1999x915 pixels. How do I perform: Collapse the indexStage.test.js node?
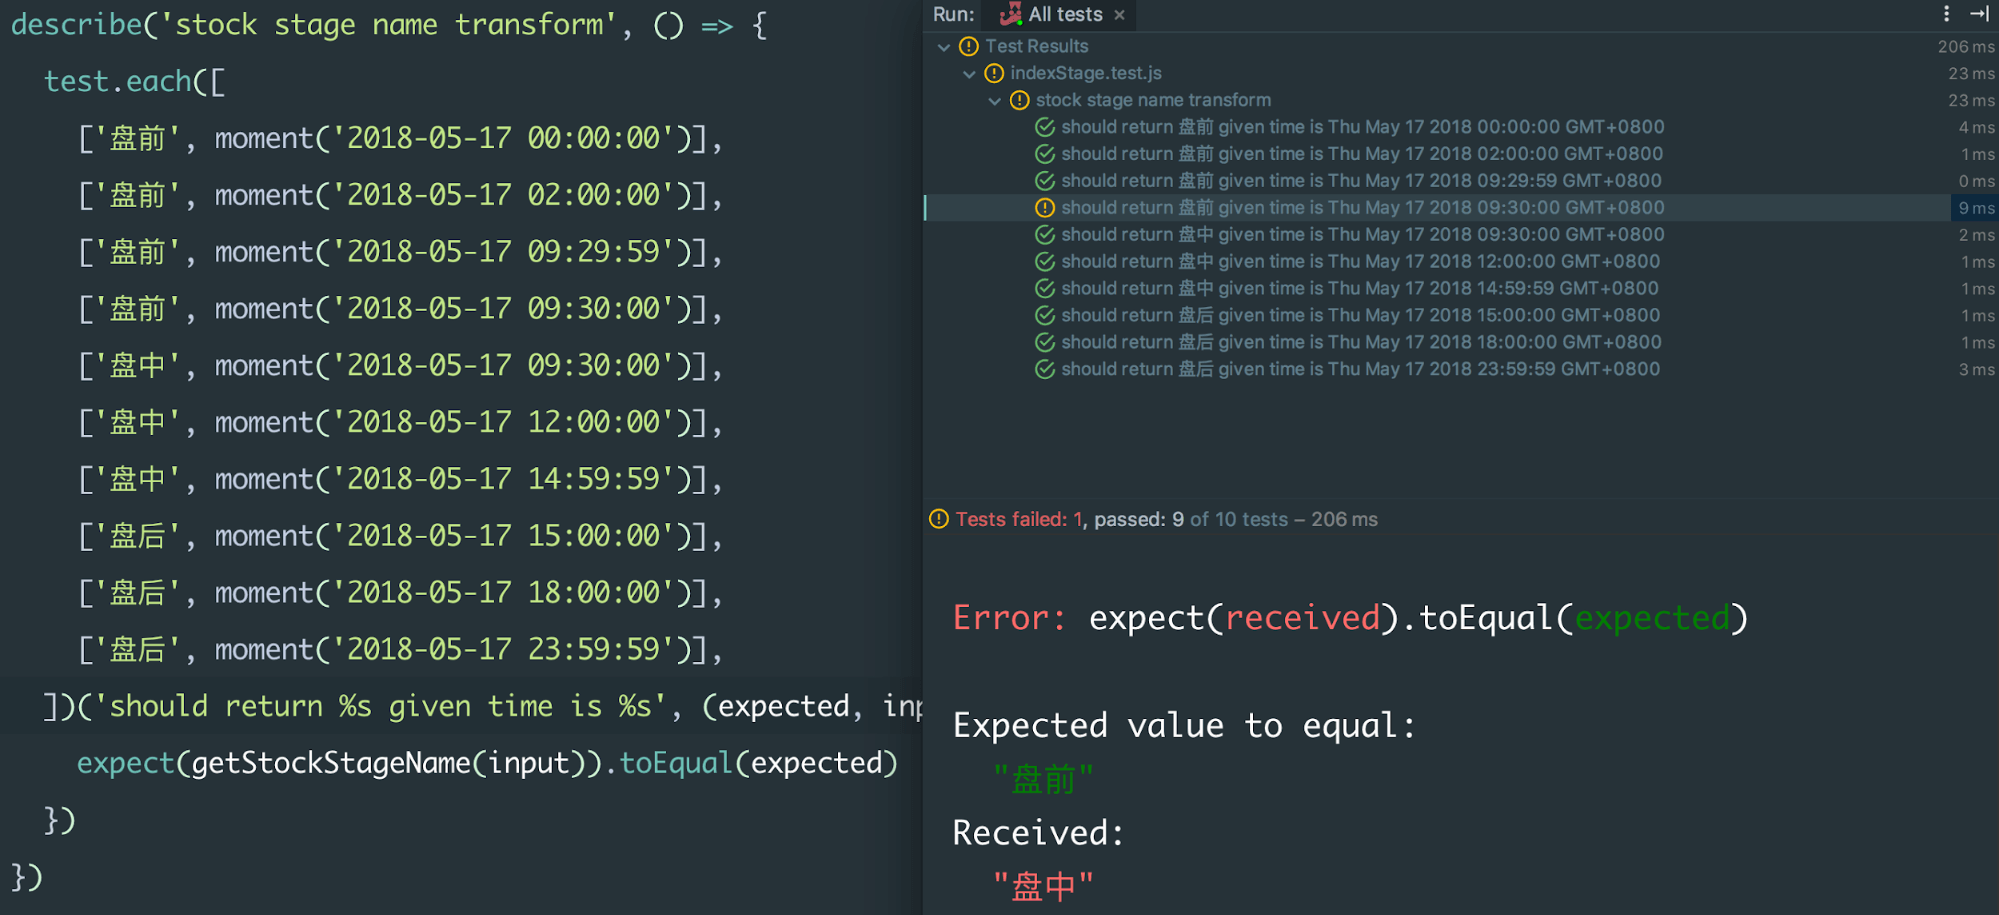969,73
